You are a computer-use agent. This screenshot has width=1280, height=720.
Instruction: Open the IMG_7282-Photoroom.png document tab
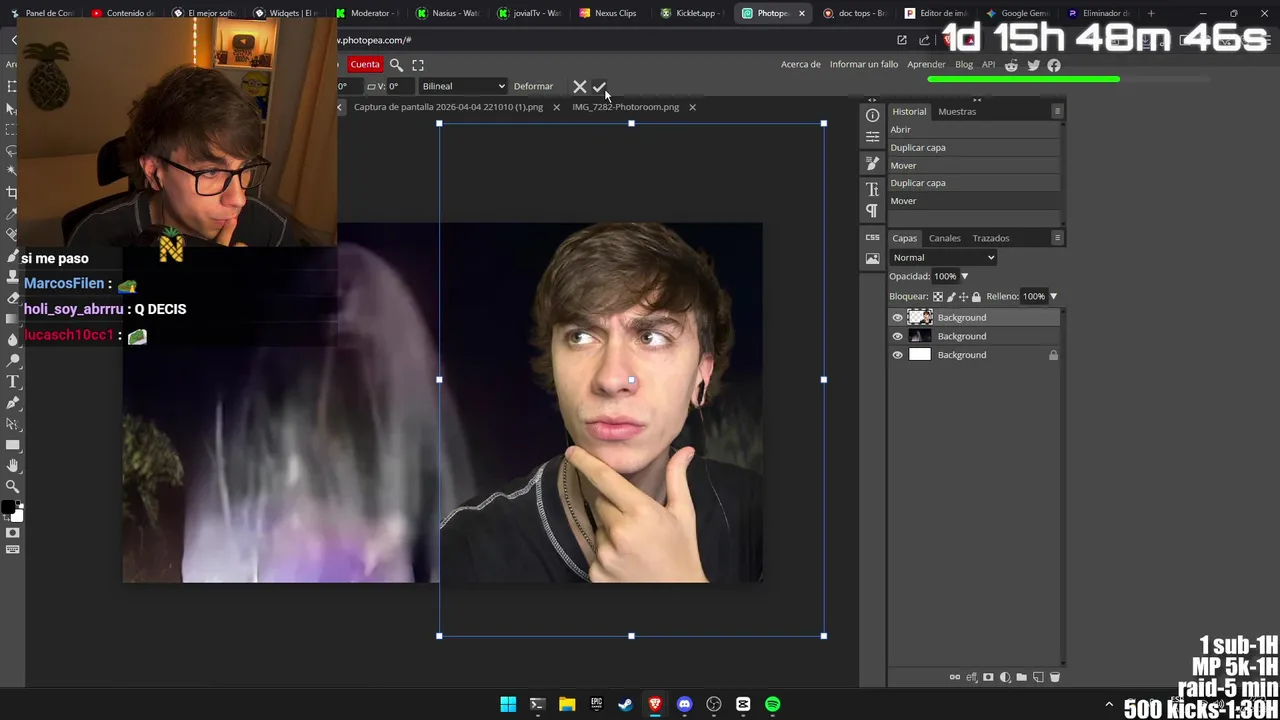pos(625,107)
